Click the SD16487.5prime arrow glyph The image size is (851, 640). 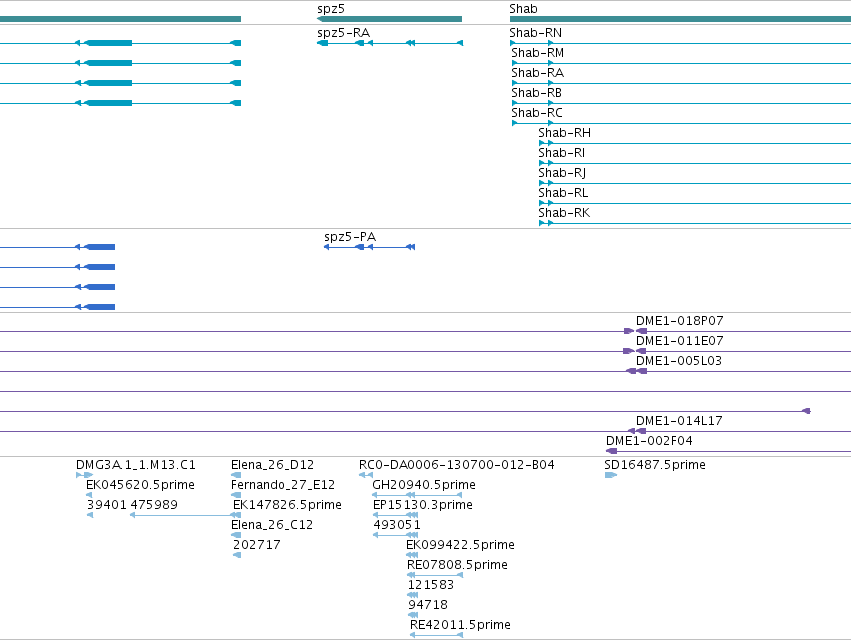pyautogui.click(x=611, y=475)
